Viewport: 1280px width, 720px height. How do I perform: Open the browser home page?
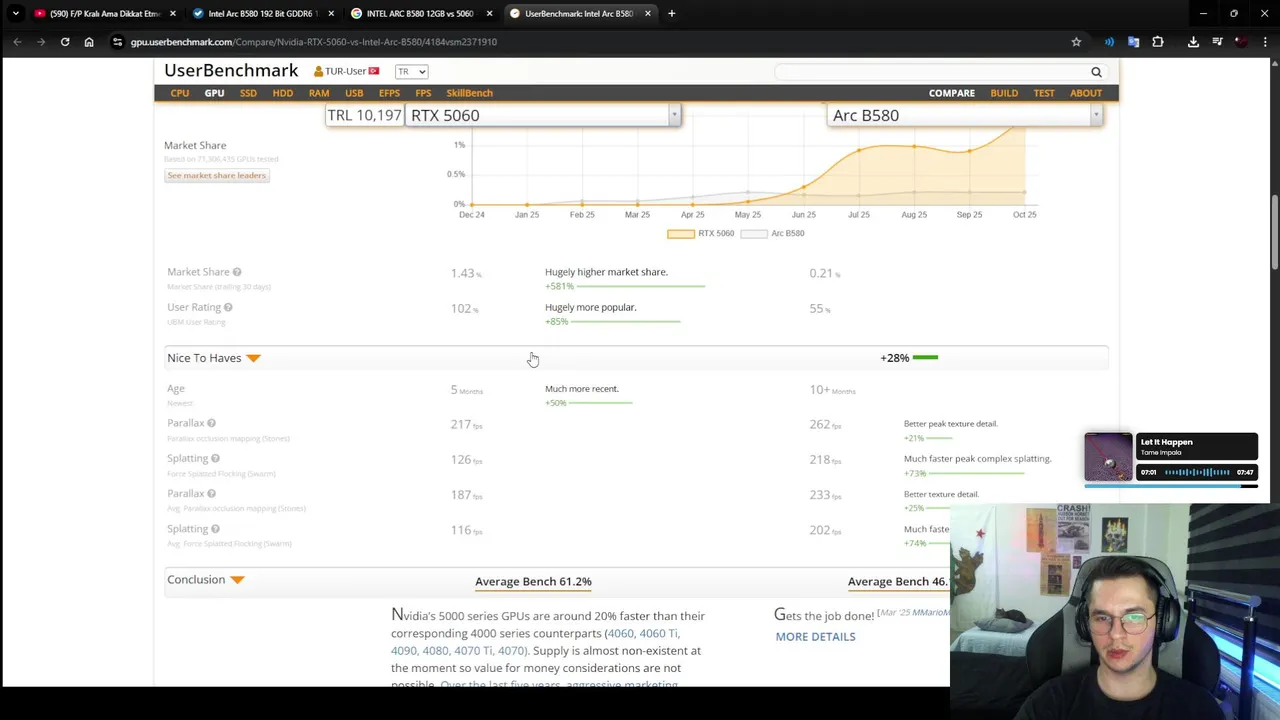click(x=89, y=42)
